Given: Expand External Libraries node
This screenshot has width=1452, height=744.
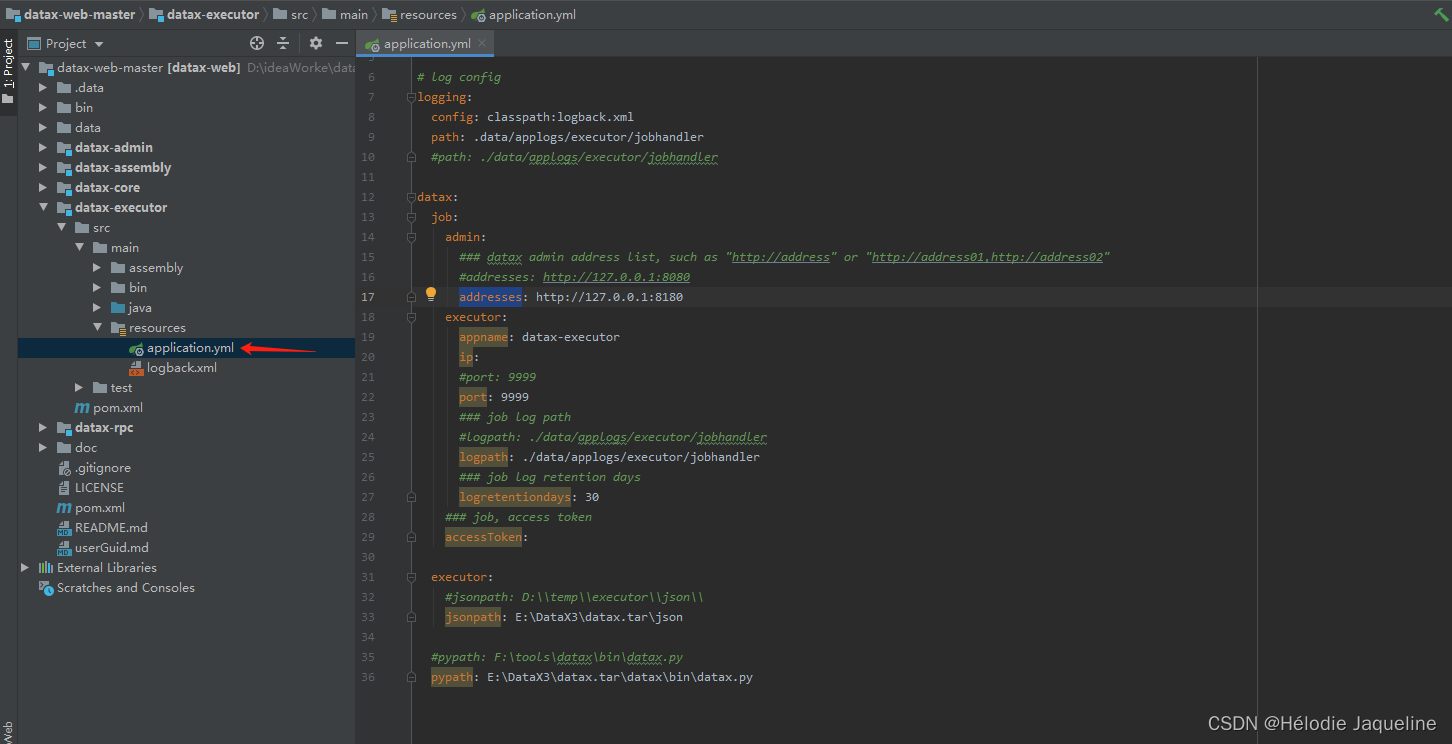Looking at the screenshot, I should (x=25, y=568).
